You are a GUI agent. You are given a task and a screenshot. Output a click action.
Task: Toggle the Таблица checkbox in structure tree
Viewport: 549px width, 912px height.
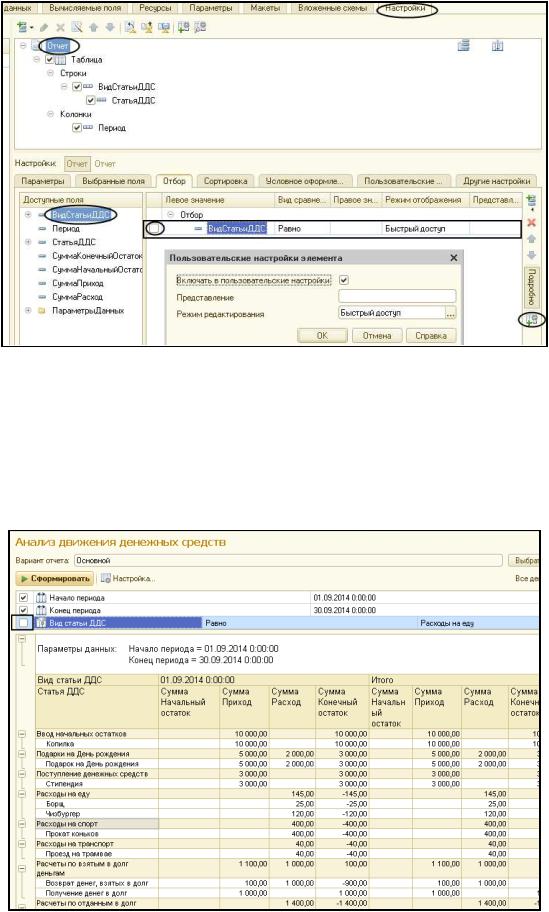point(49,59)
